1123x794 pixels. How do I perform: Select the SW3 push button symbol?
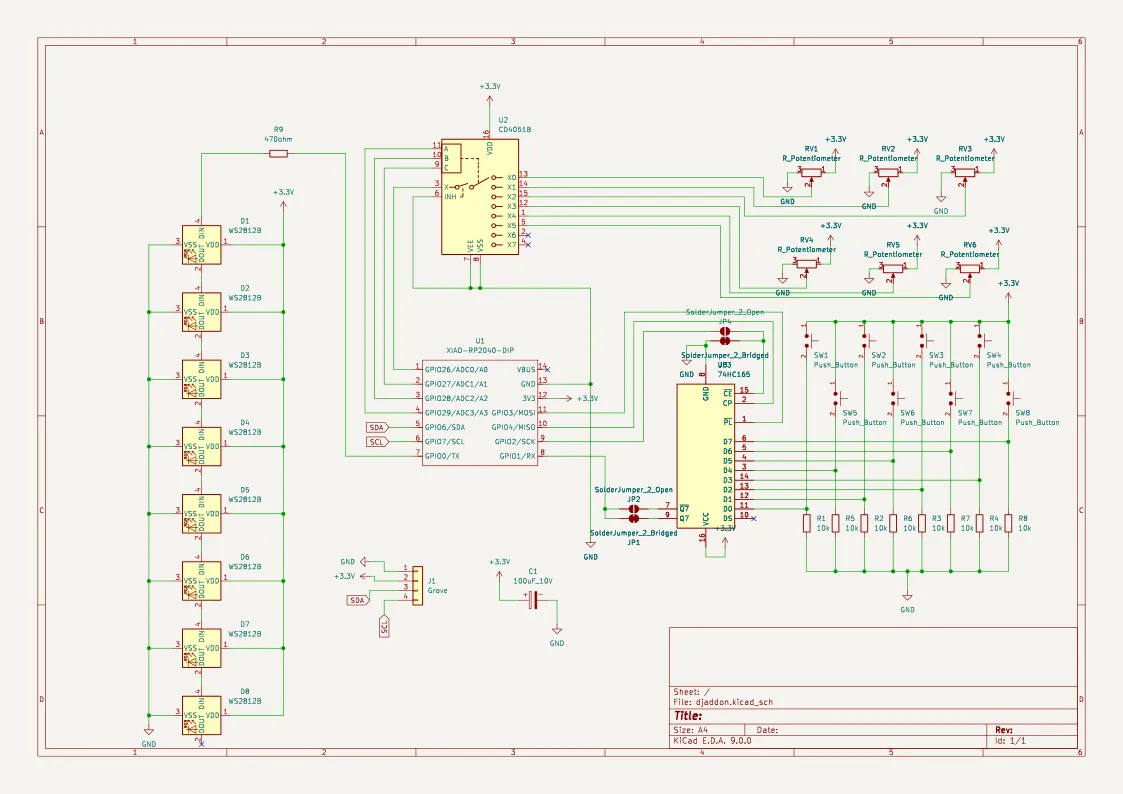[x=925, y=340]
